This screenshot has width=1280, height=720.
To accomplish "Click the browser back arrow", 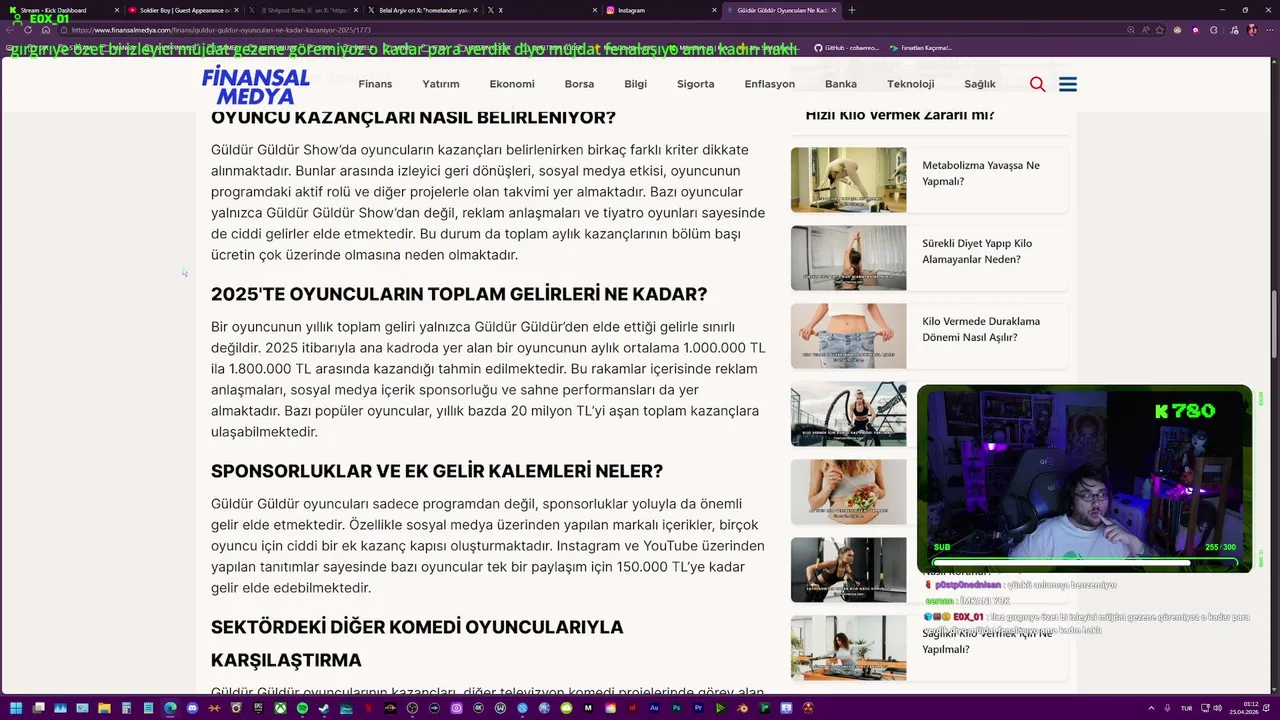I will [x=9, y=30].
